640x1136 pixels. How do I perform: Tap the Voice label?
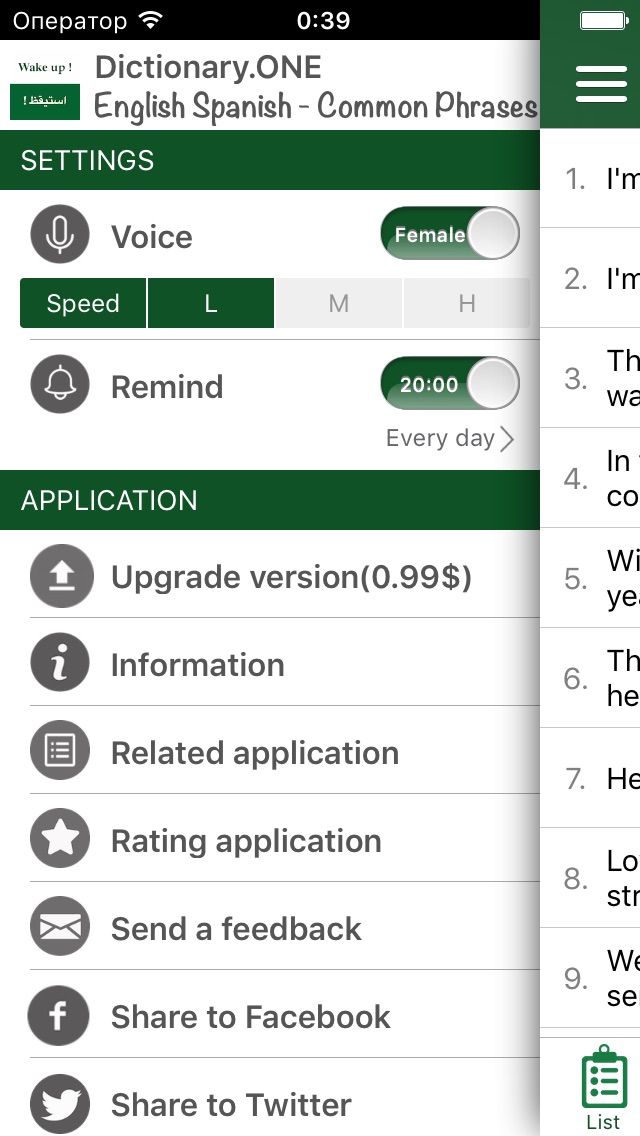(x=151, y=237)
